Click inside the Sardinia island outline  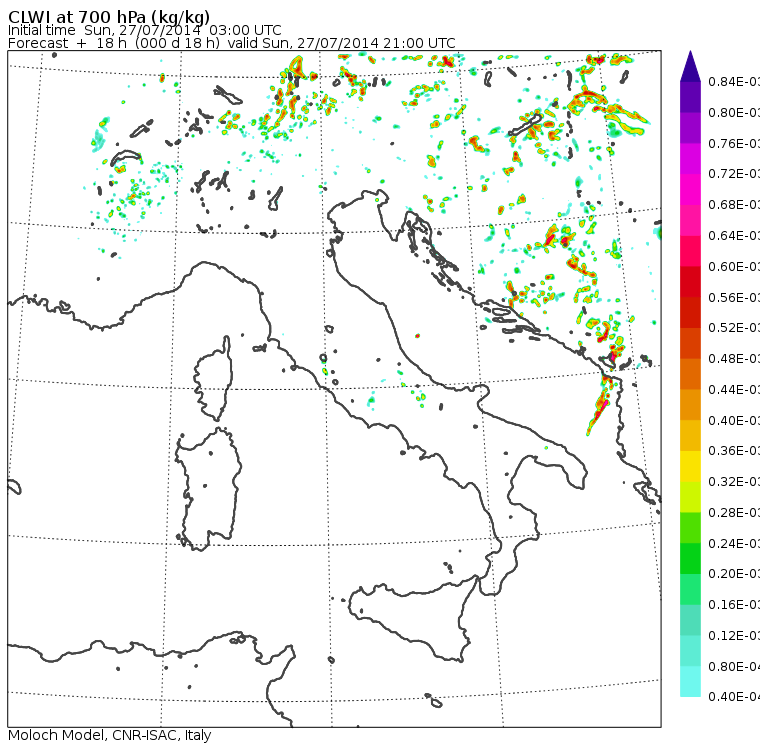tap(208, 490)
